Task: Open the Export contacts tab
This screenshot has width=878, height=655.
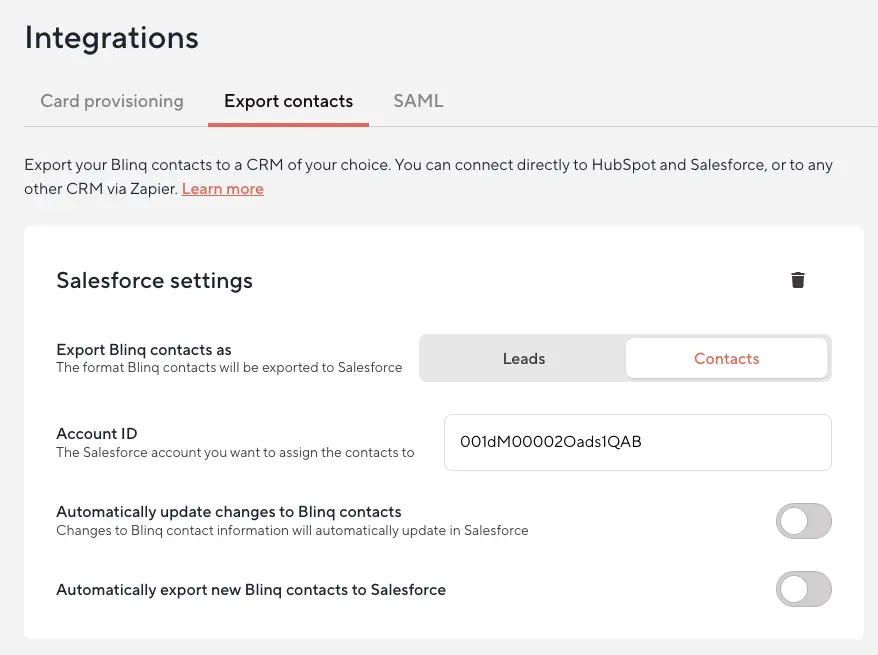Action: [288, 101]
